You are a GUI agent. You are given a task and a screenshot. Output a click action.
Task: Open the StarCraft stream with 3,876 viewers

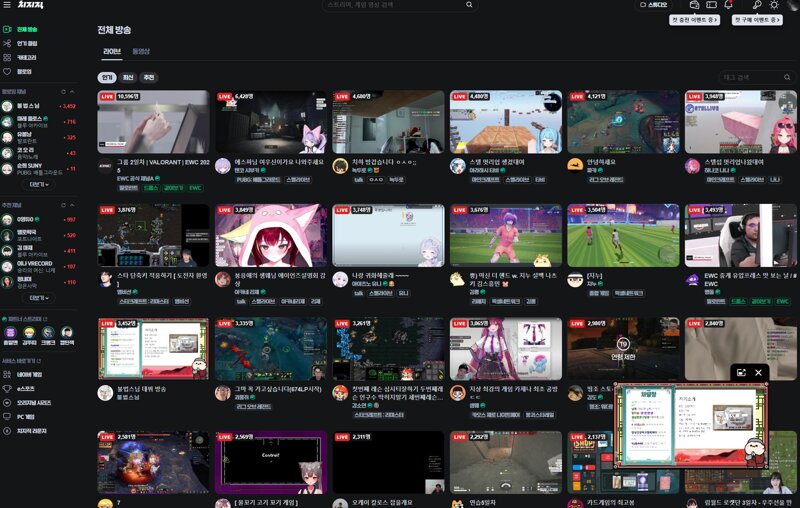click(153, 236)
